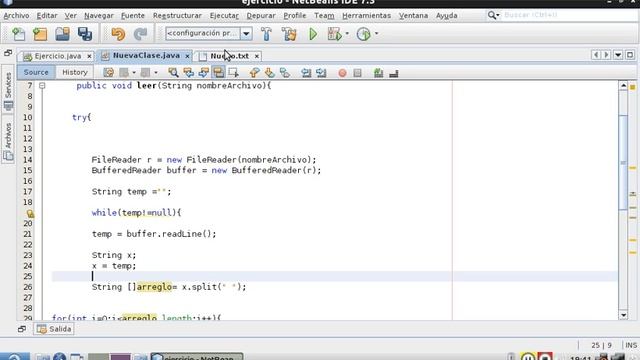Close the Nuevo.txt tab

[257, 56]
